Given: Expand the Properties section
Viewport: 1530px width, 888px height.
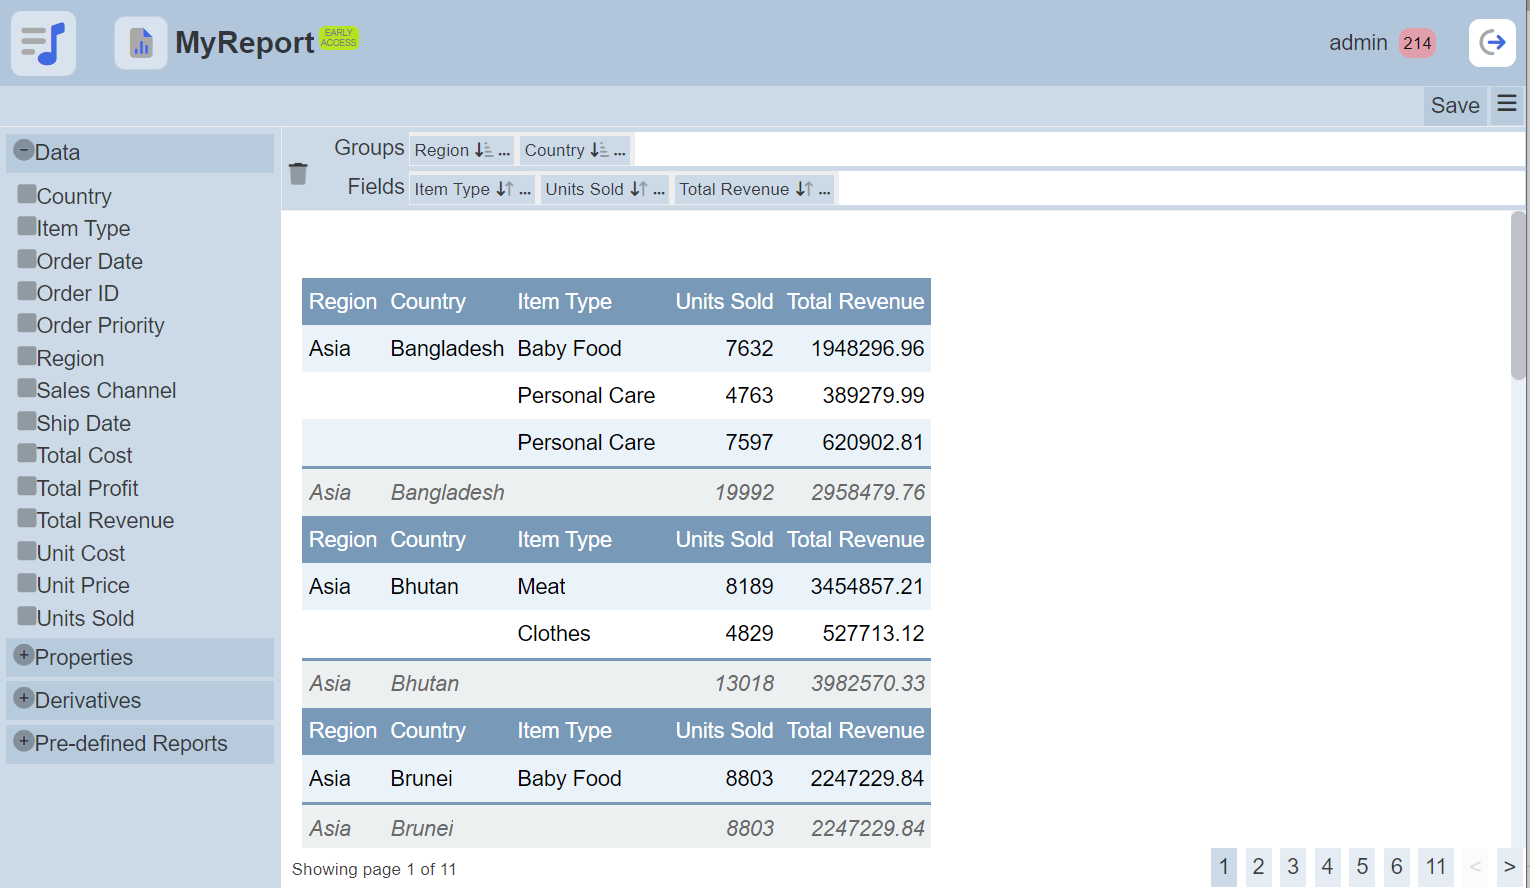Looking at the screenshot, I should coord(24,656).
